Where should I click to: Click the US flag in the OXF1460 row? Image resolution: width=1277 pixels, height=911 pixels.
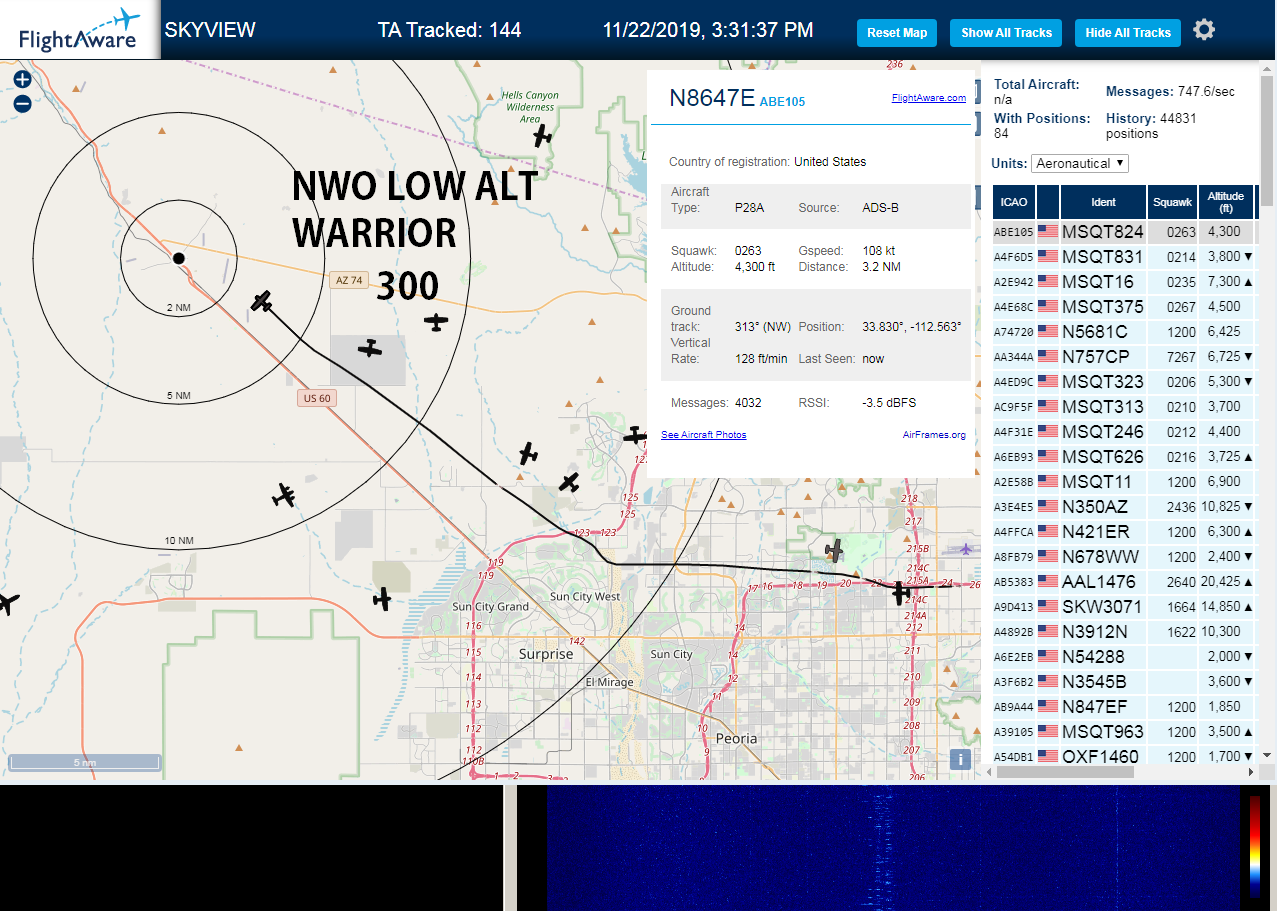point(1048,756)
